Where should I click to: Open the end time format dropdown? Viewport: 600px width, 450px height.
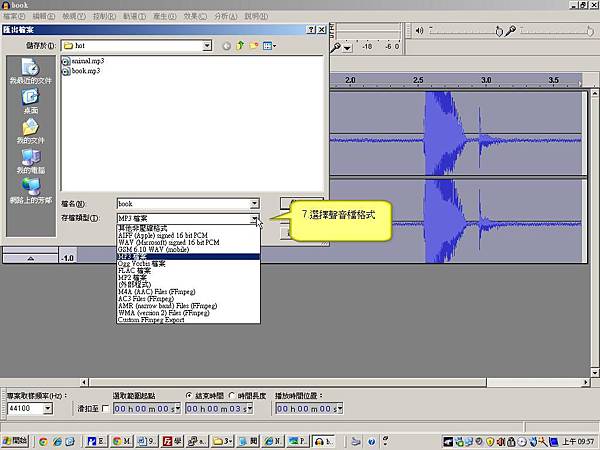point(250,409)
